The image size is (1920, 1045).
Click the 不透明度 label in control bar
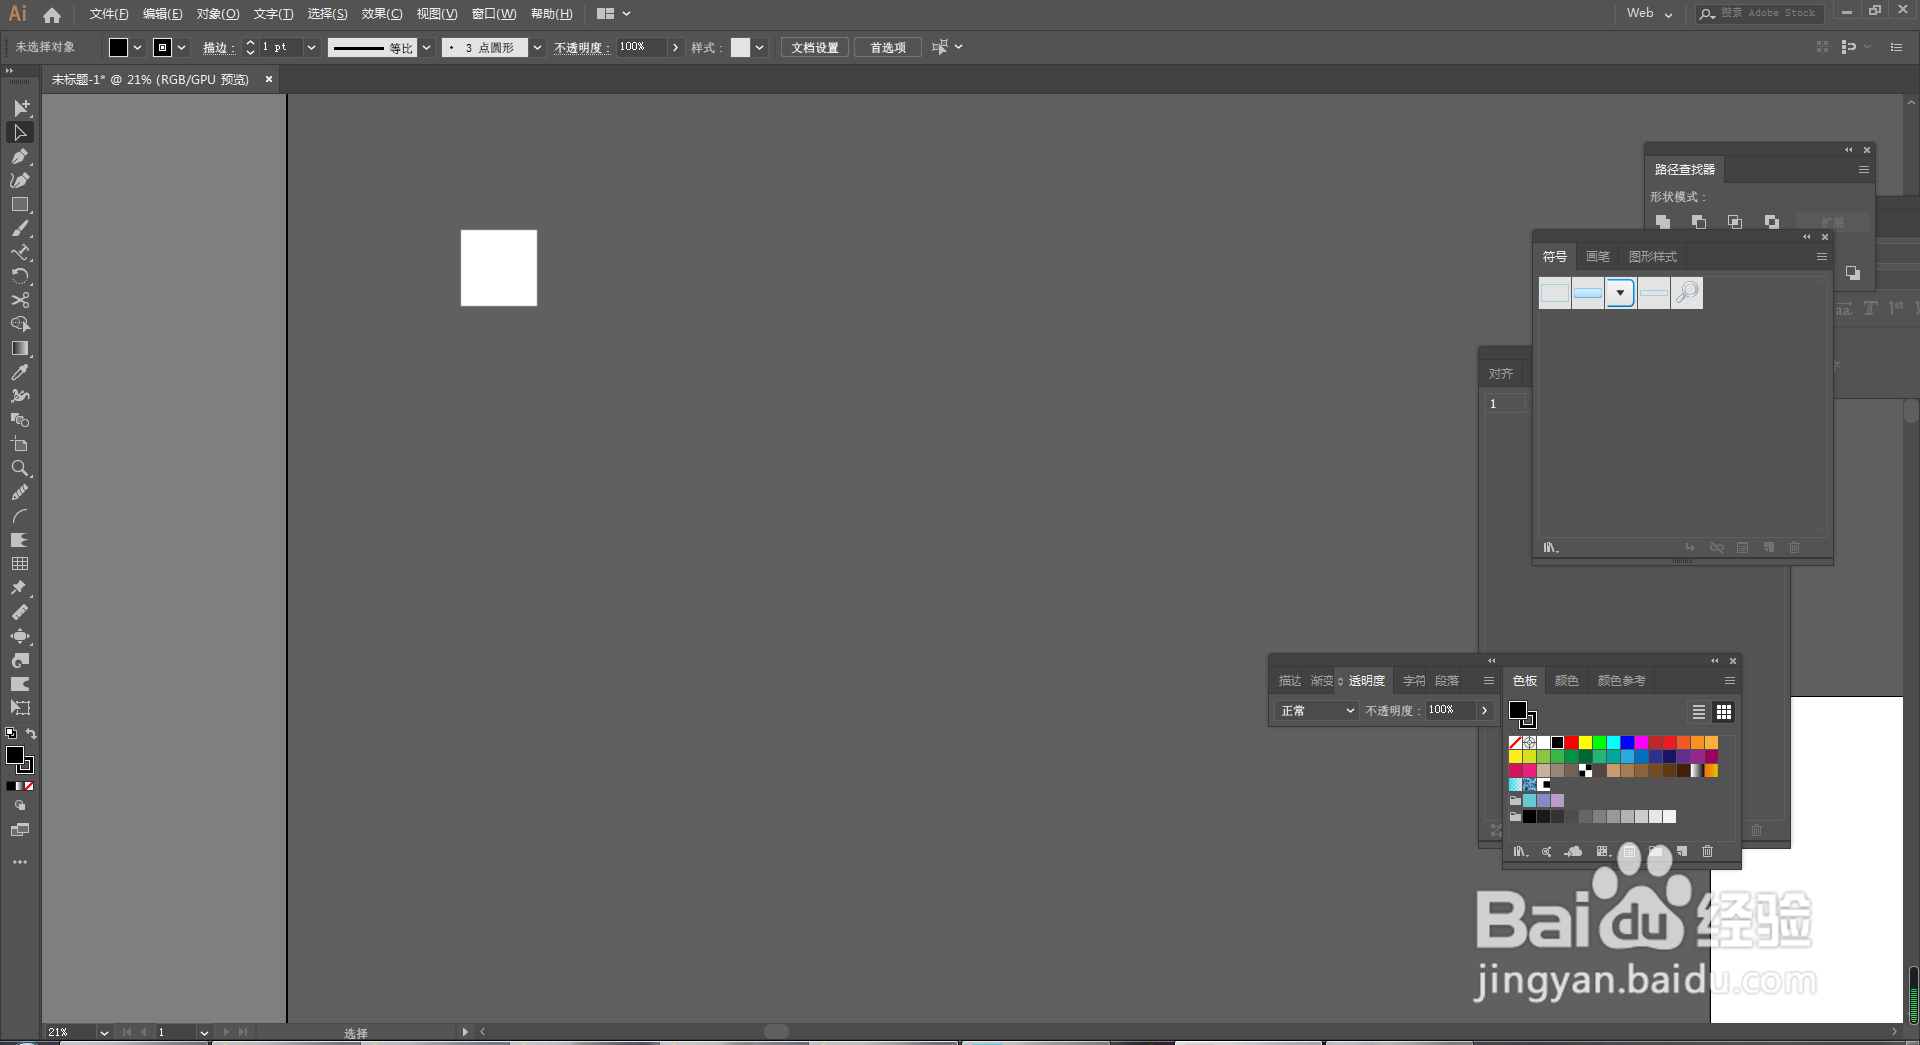[581, 48]
